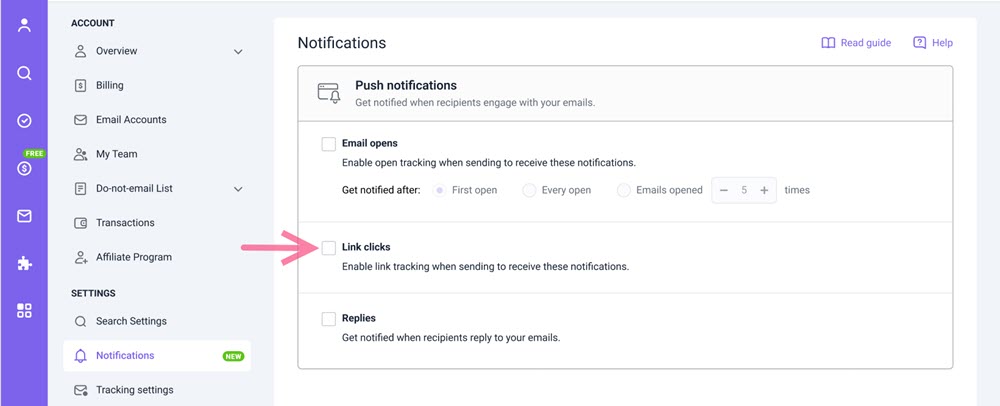Open the Read guide link

coord(856,43)
